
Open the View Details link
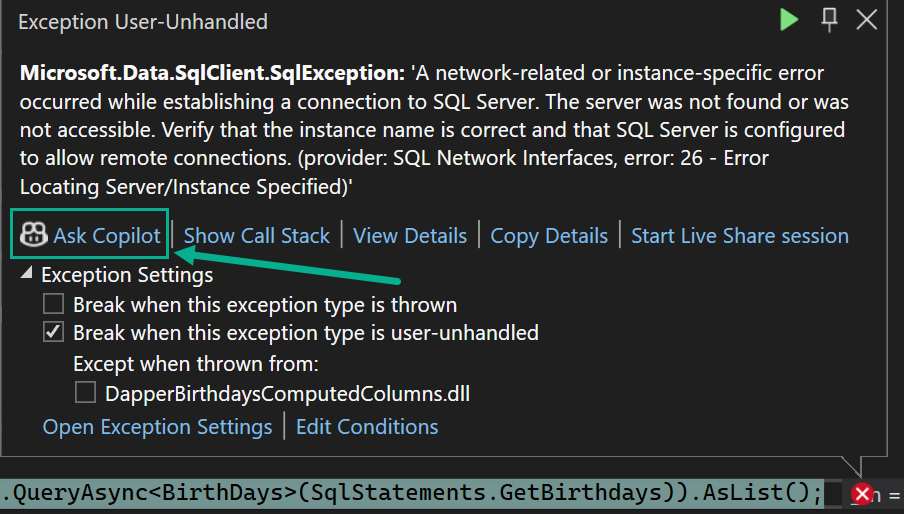point(410,236)
